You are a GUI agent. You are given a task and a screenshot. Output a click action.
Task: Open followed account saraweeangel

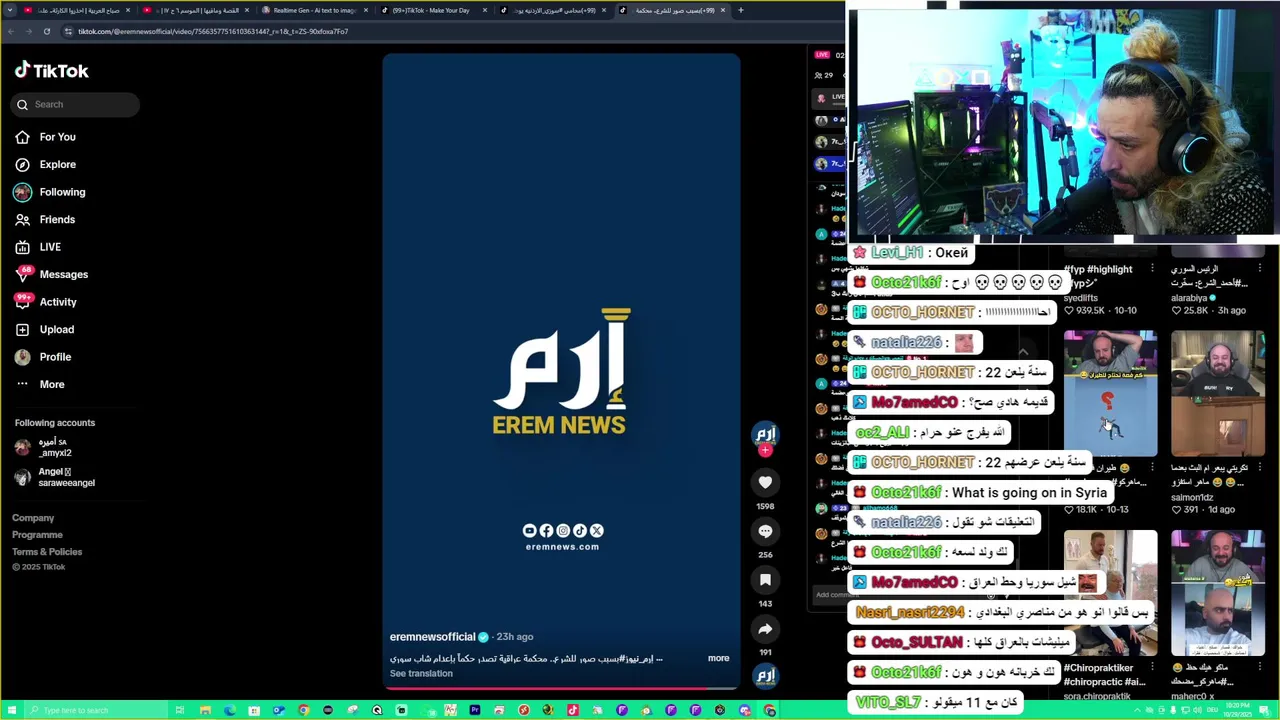[66, 477]
